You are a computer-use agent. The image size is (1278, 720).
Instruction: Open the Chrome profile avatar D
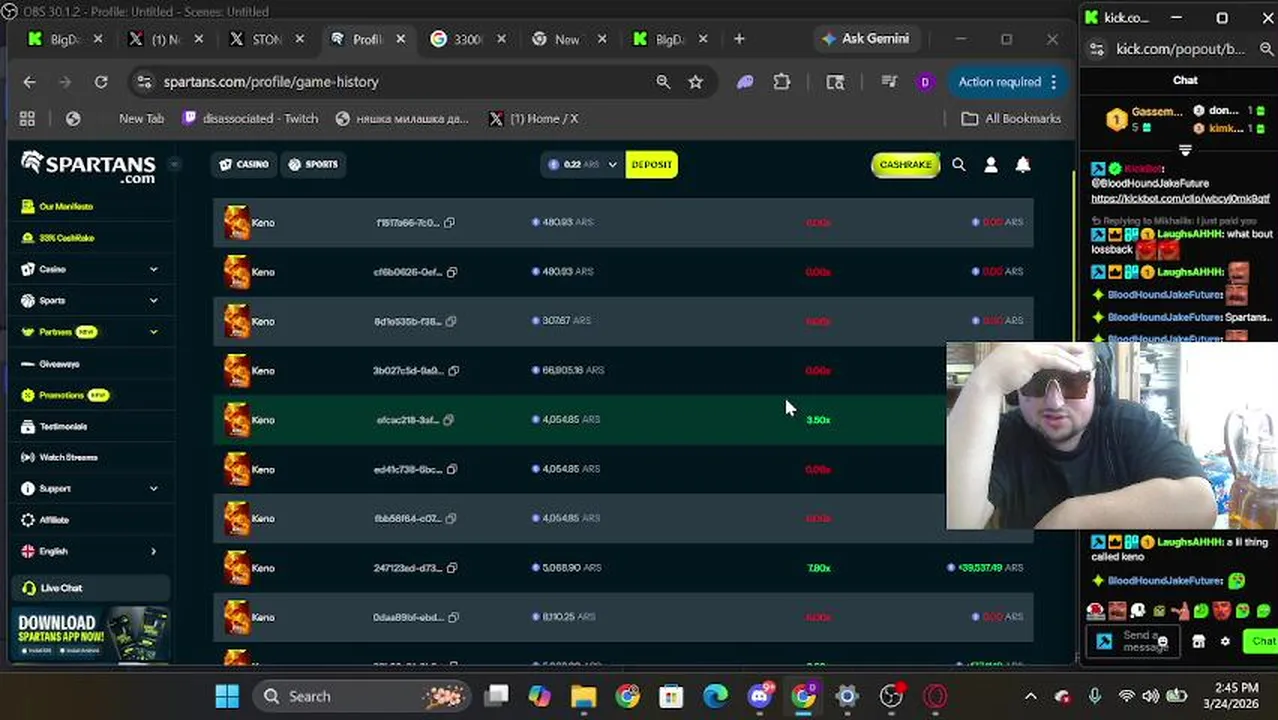(925, 82)
